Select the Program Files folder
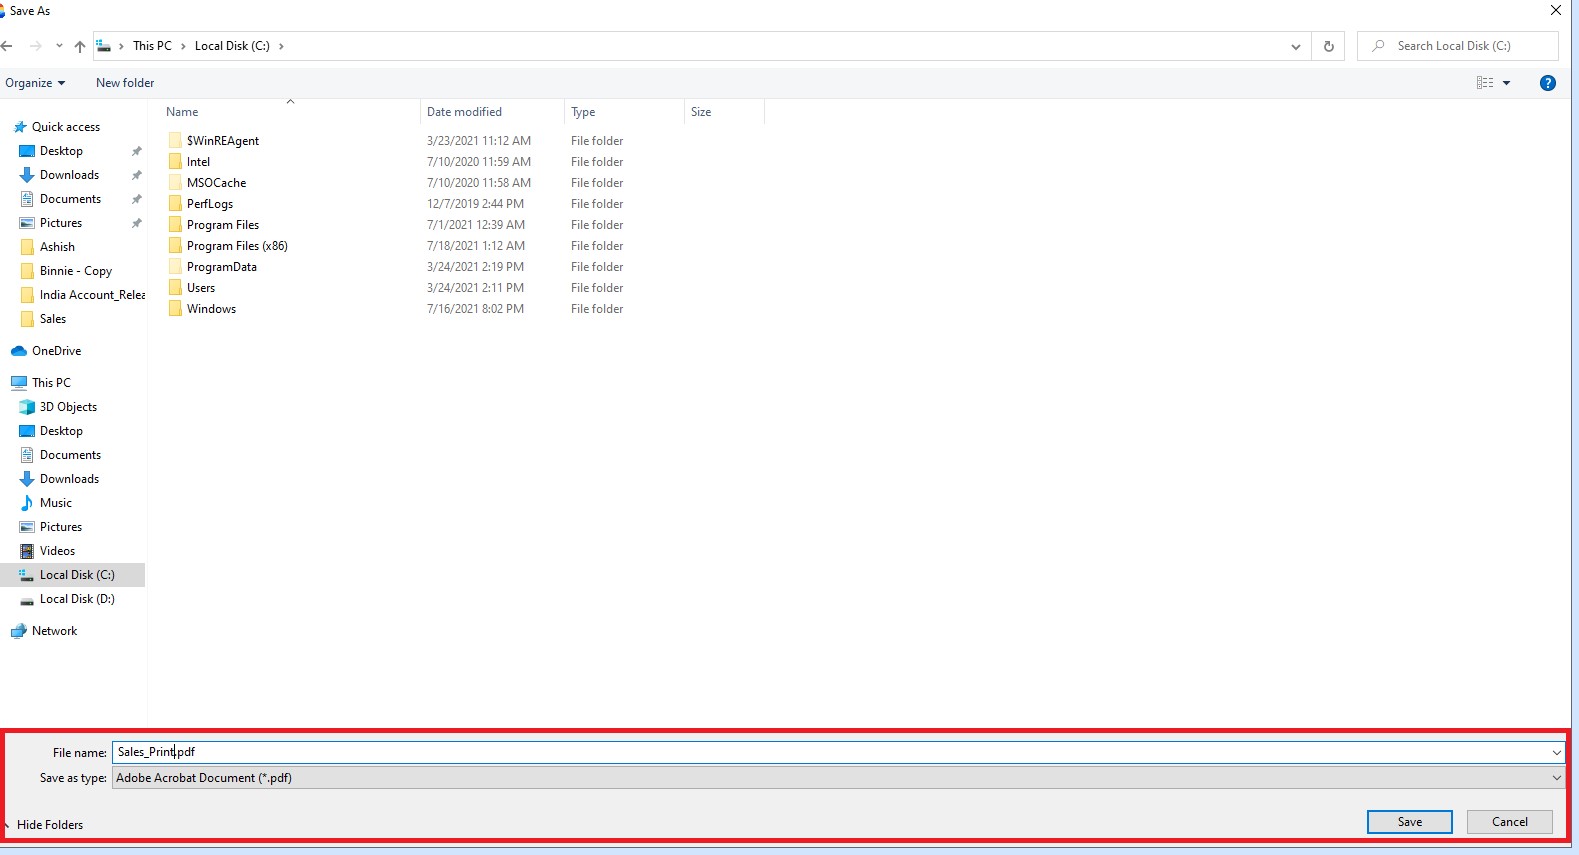The image size is (1579, 855). tap(223, 225)
